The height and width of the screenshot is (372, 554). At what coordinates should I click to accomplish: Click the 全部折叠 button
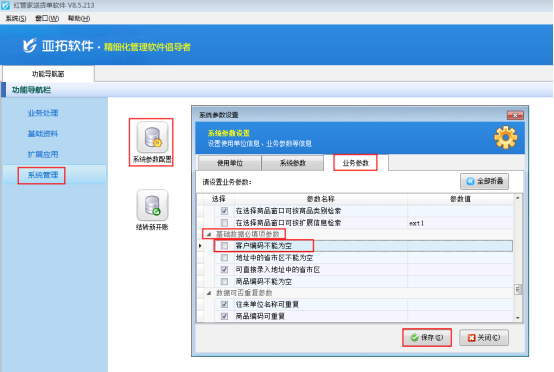click(x=484, y=181)
